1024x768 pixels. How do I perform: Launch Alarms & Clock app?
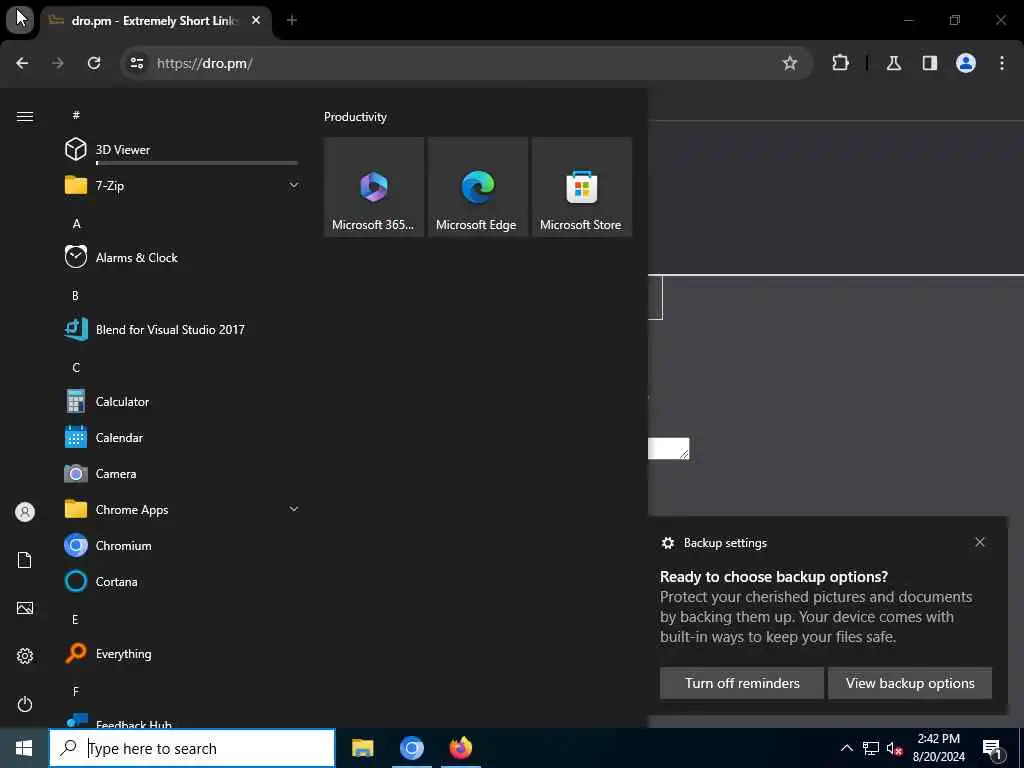(x=182, y=257)
